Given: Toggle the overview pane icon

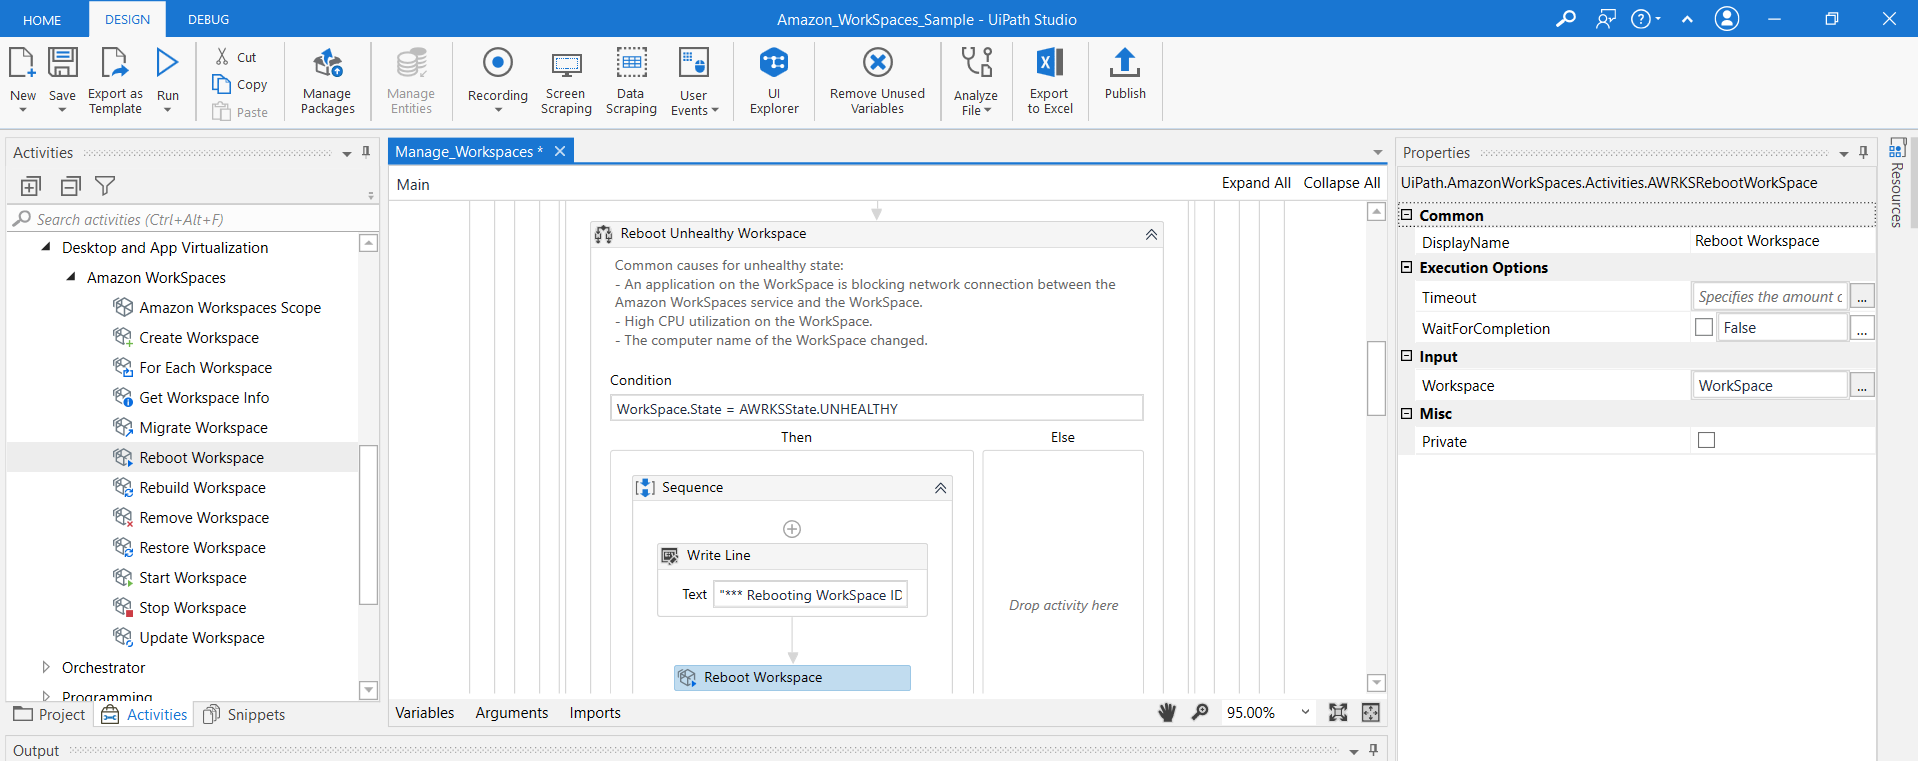Looking at the screenshot, I should click(x=1370, y=712).
